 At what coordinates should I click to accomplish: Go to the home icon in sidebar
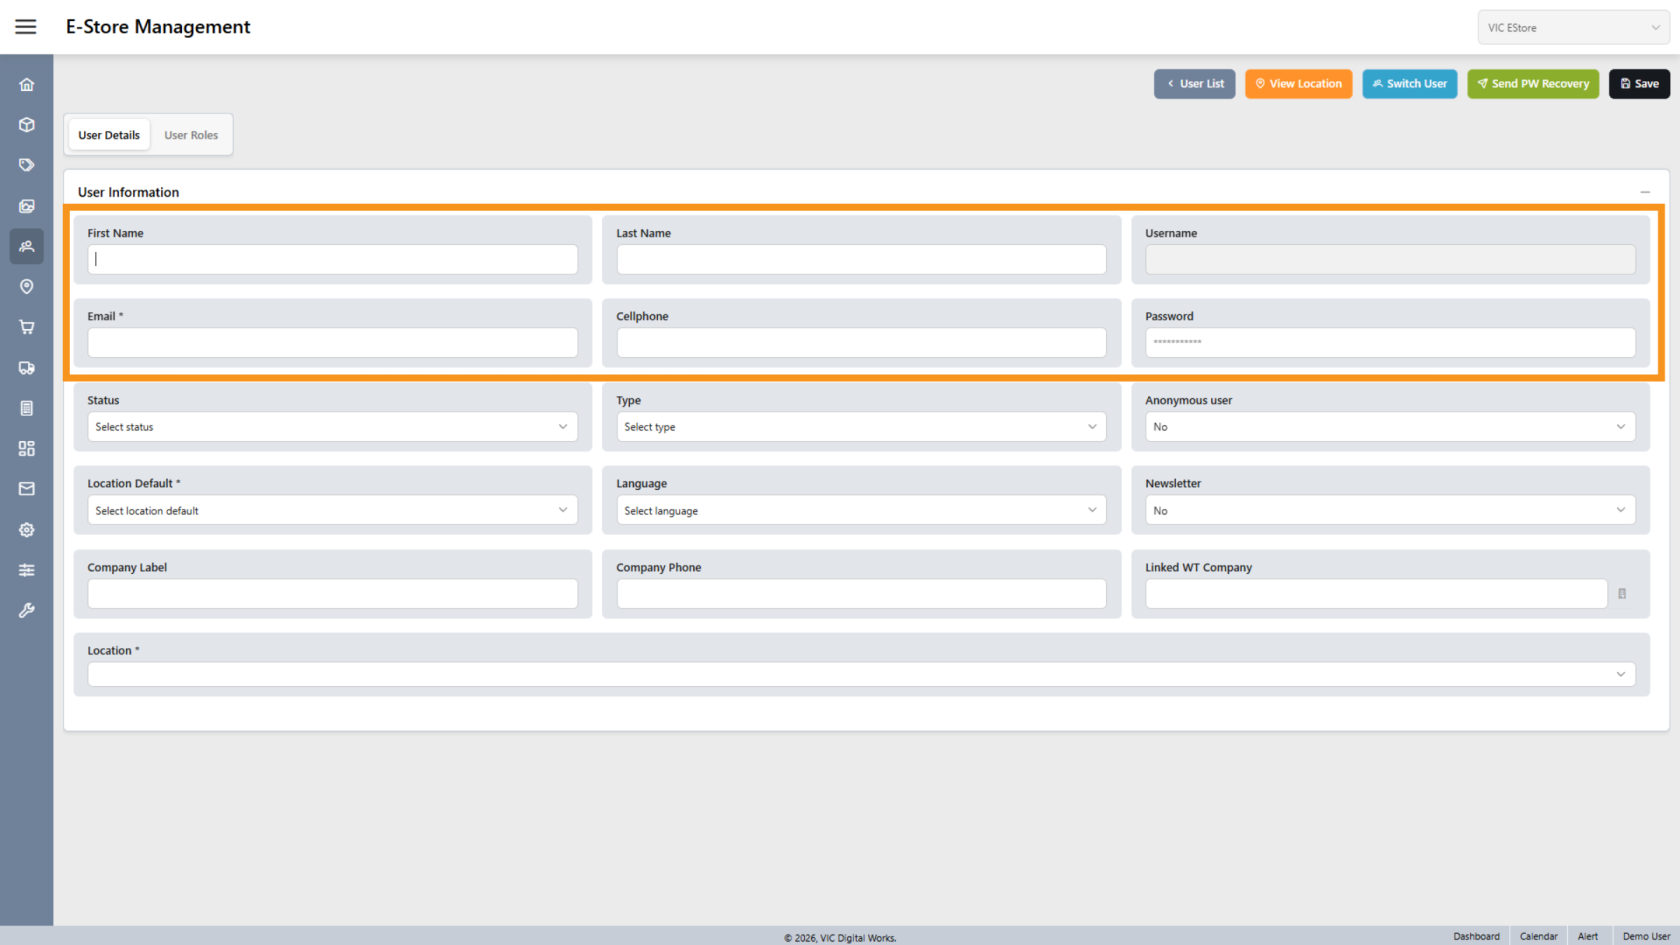27,85
